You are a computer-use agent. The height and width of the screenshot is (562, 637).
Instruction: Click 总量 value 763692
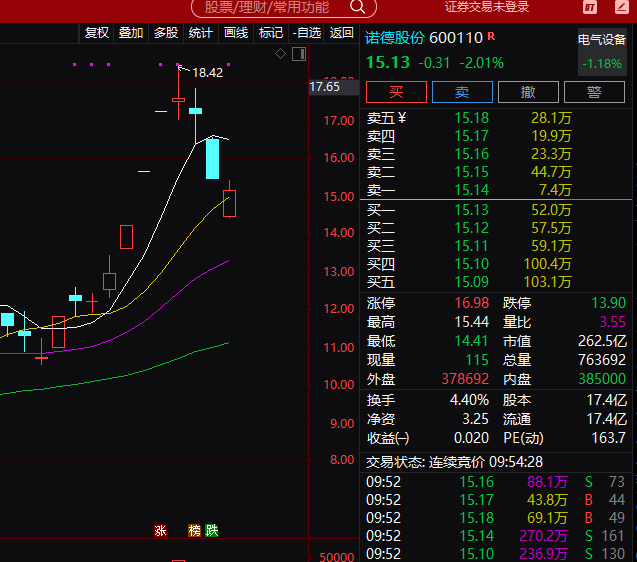tap(602, 360)
